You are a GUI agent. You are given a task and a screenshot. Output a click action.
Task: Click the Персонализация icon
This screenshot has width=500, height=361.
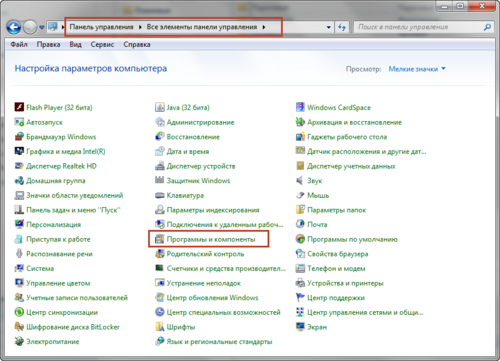click(19, 224)
